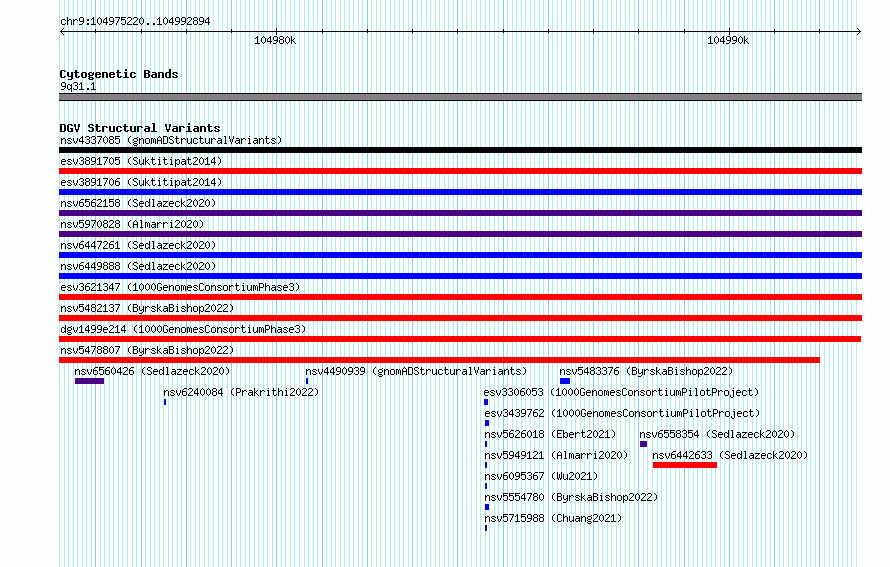
Task: Open the nsv5970828 (Almarri2020) label
Action: pyautogui.click(x=132, y=224)
